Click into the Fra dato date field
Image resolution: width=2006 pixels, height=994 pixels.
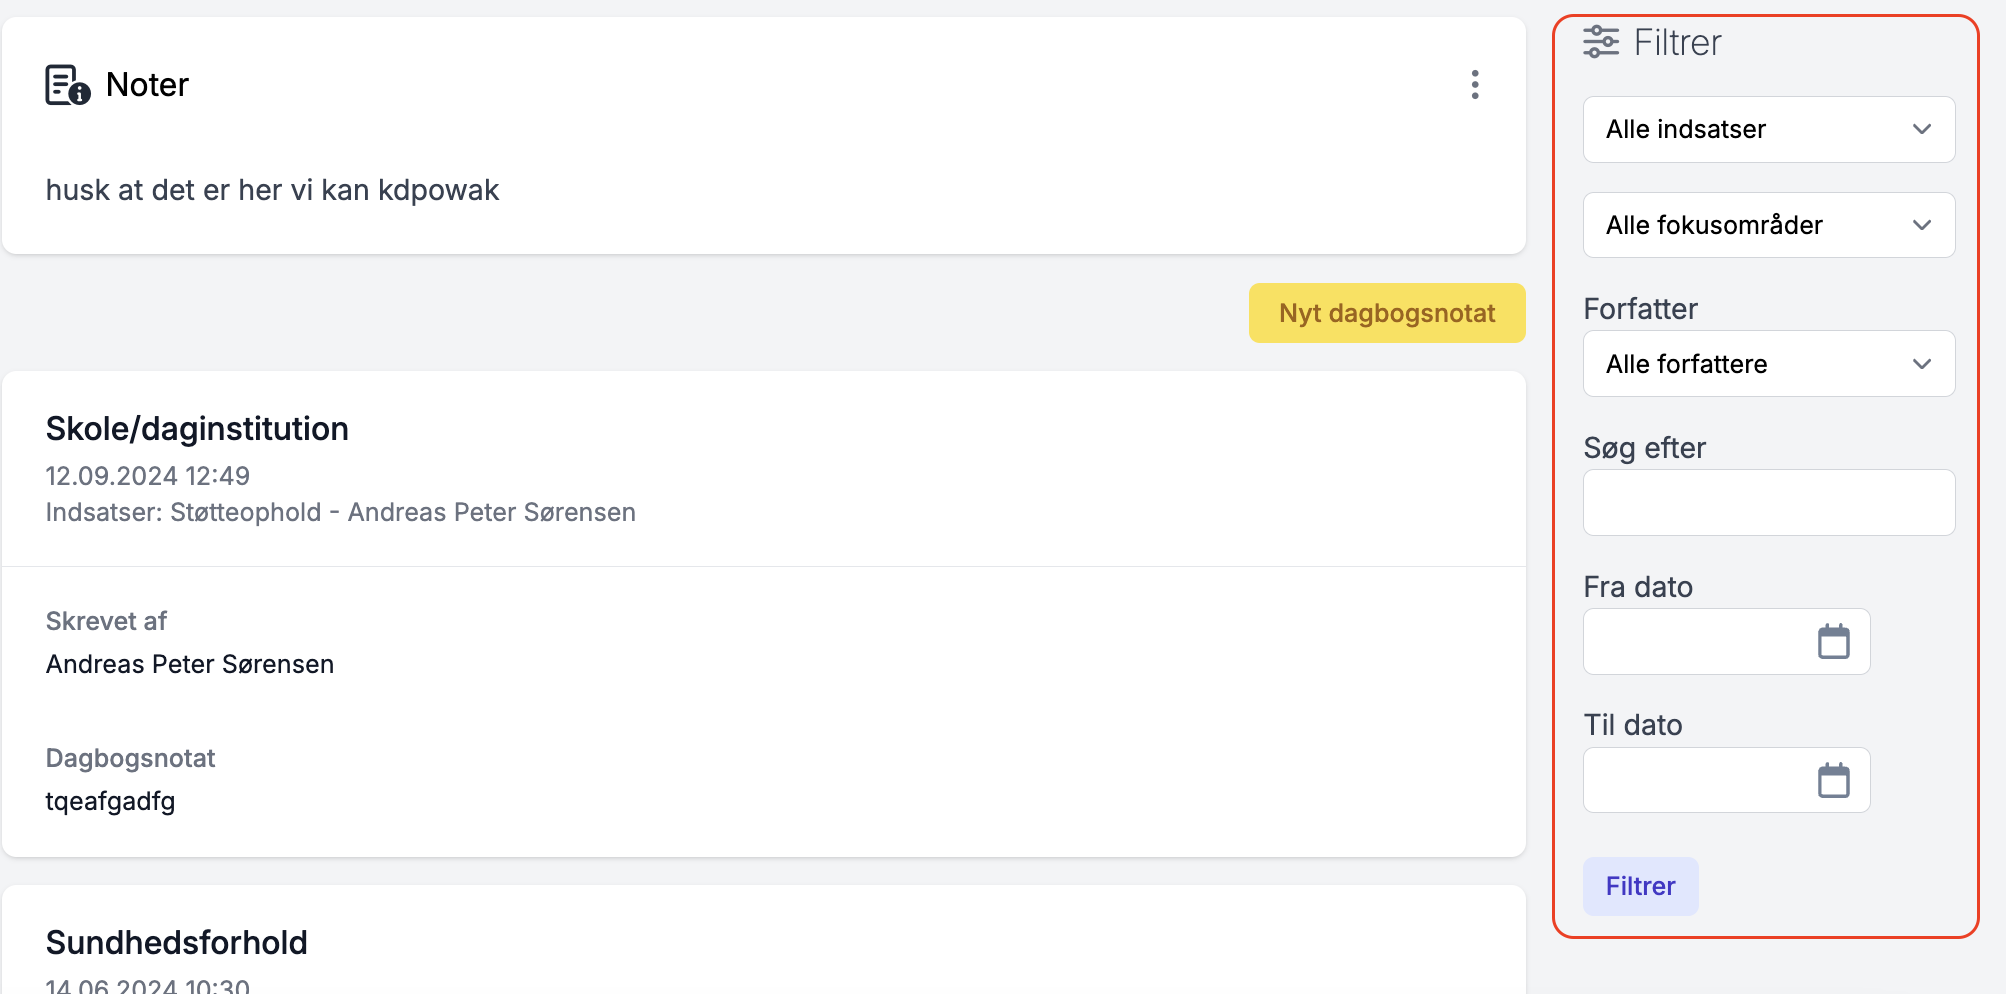pos(1695,642)
